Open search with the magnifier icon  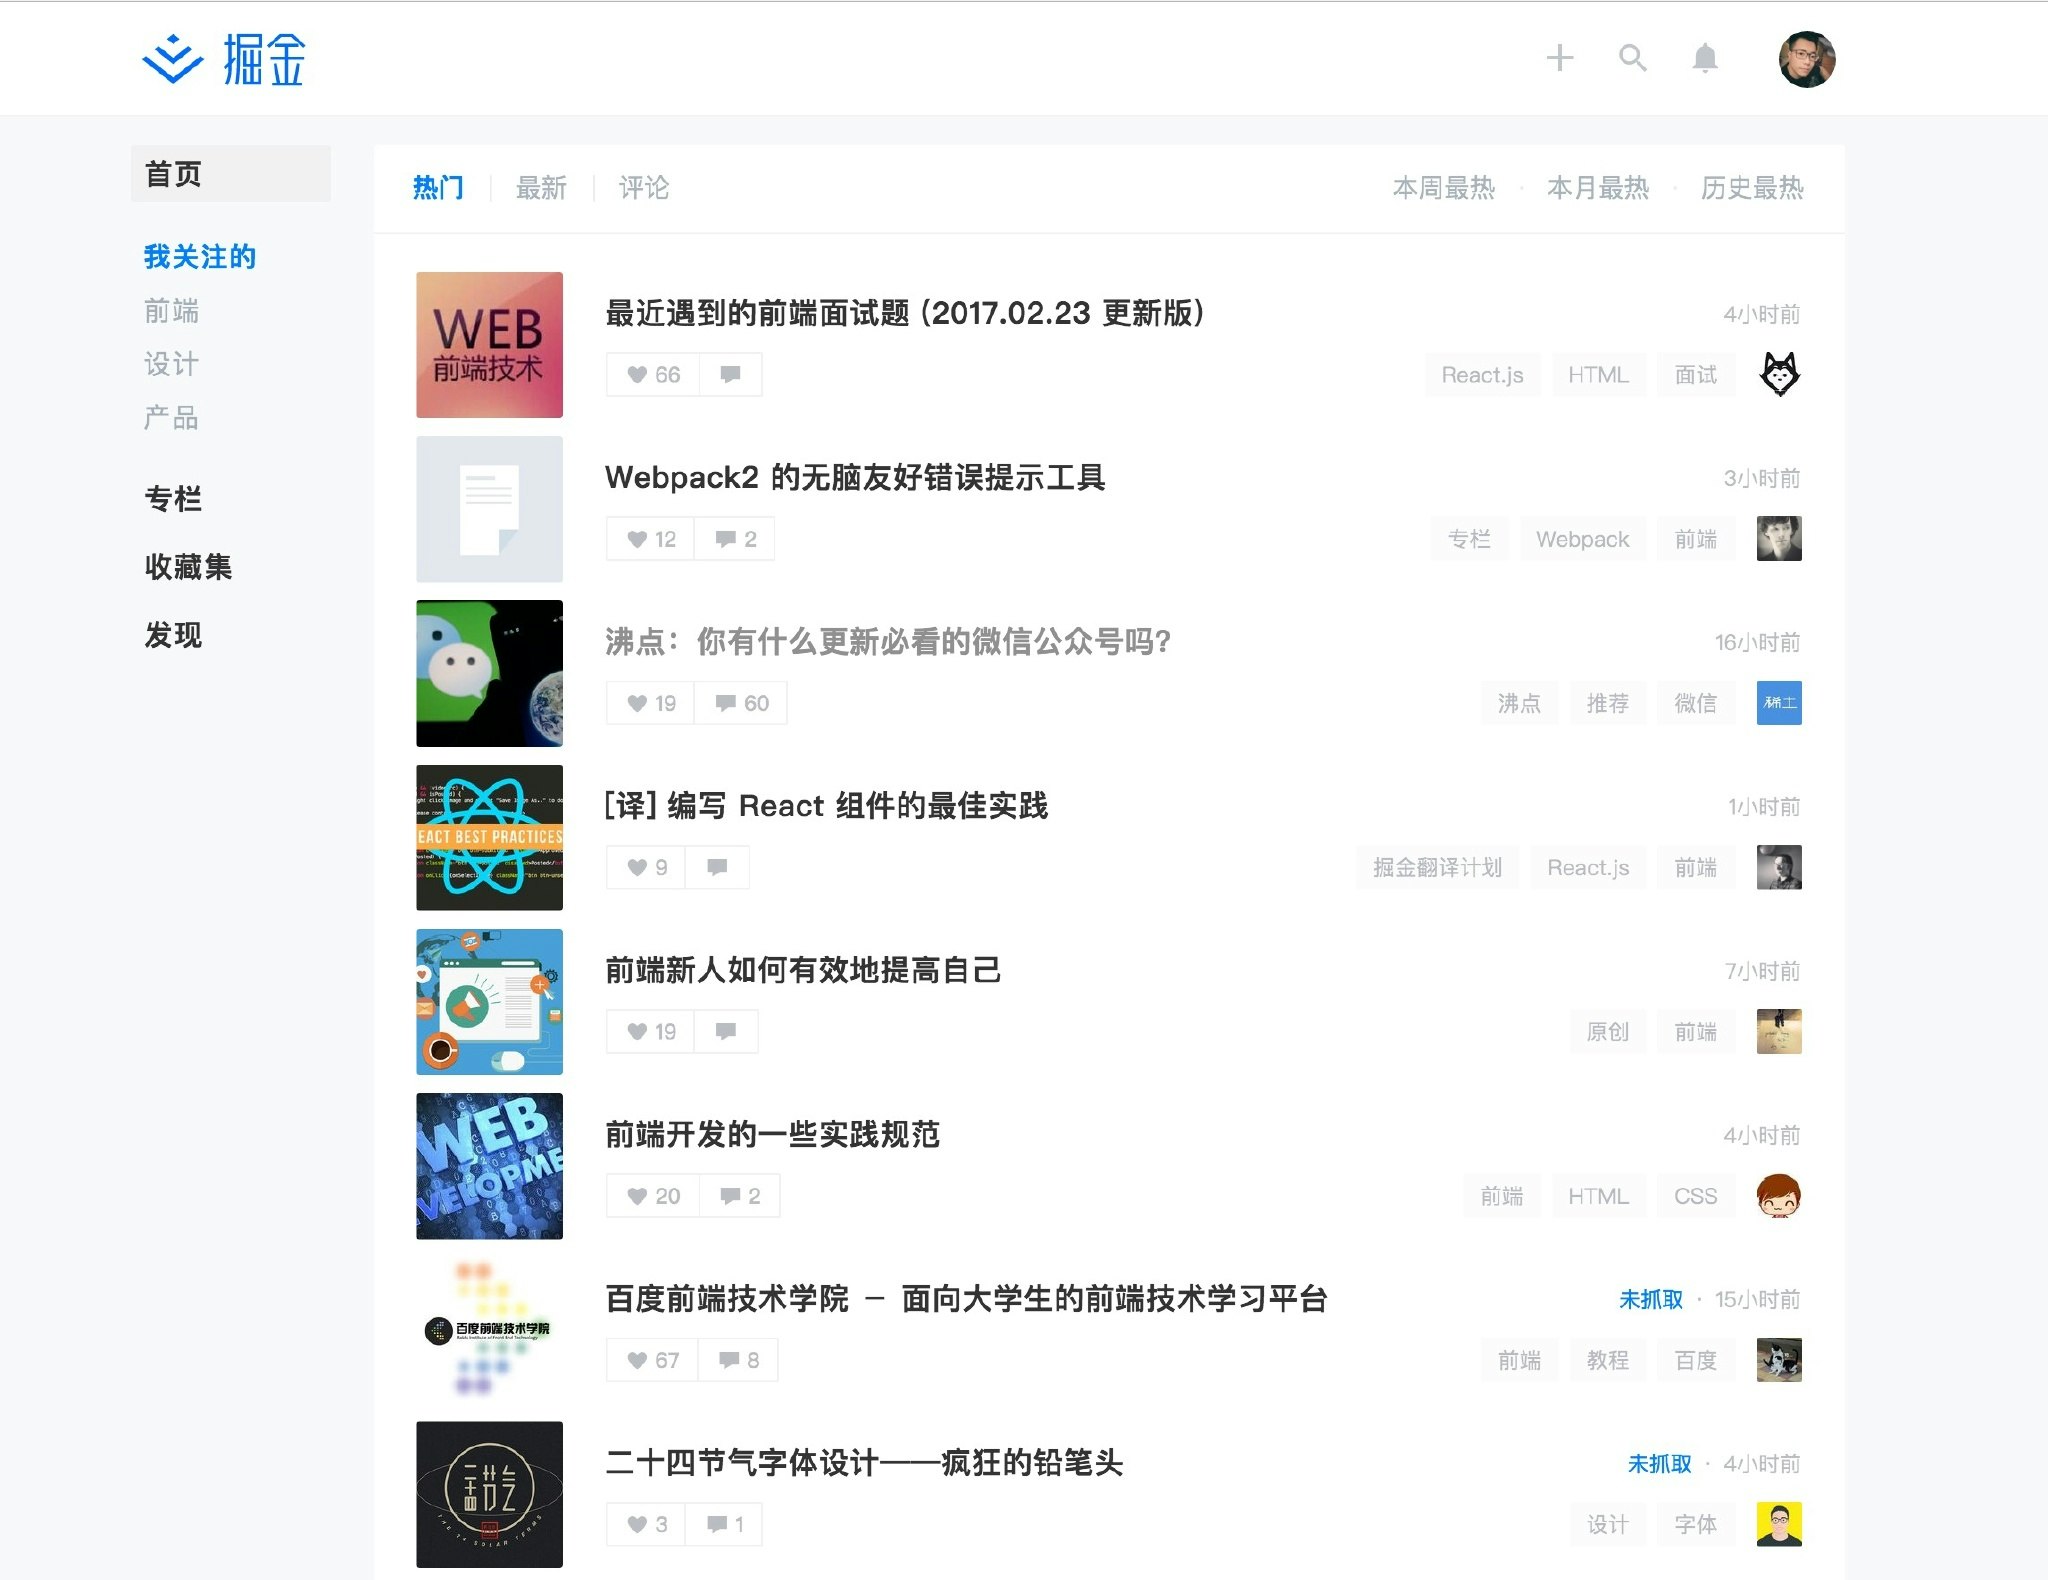pyautogui.click(x=1632, y=58)
